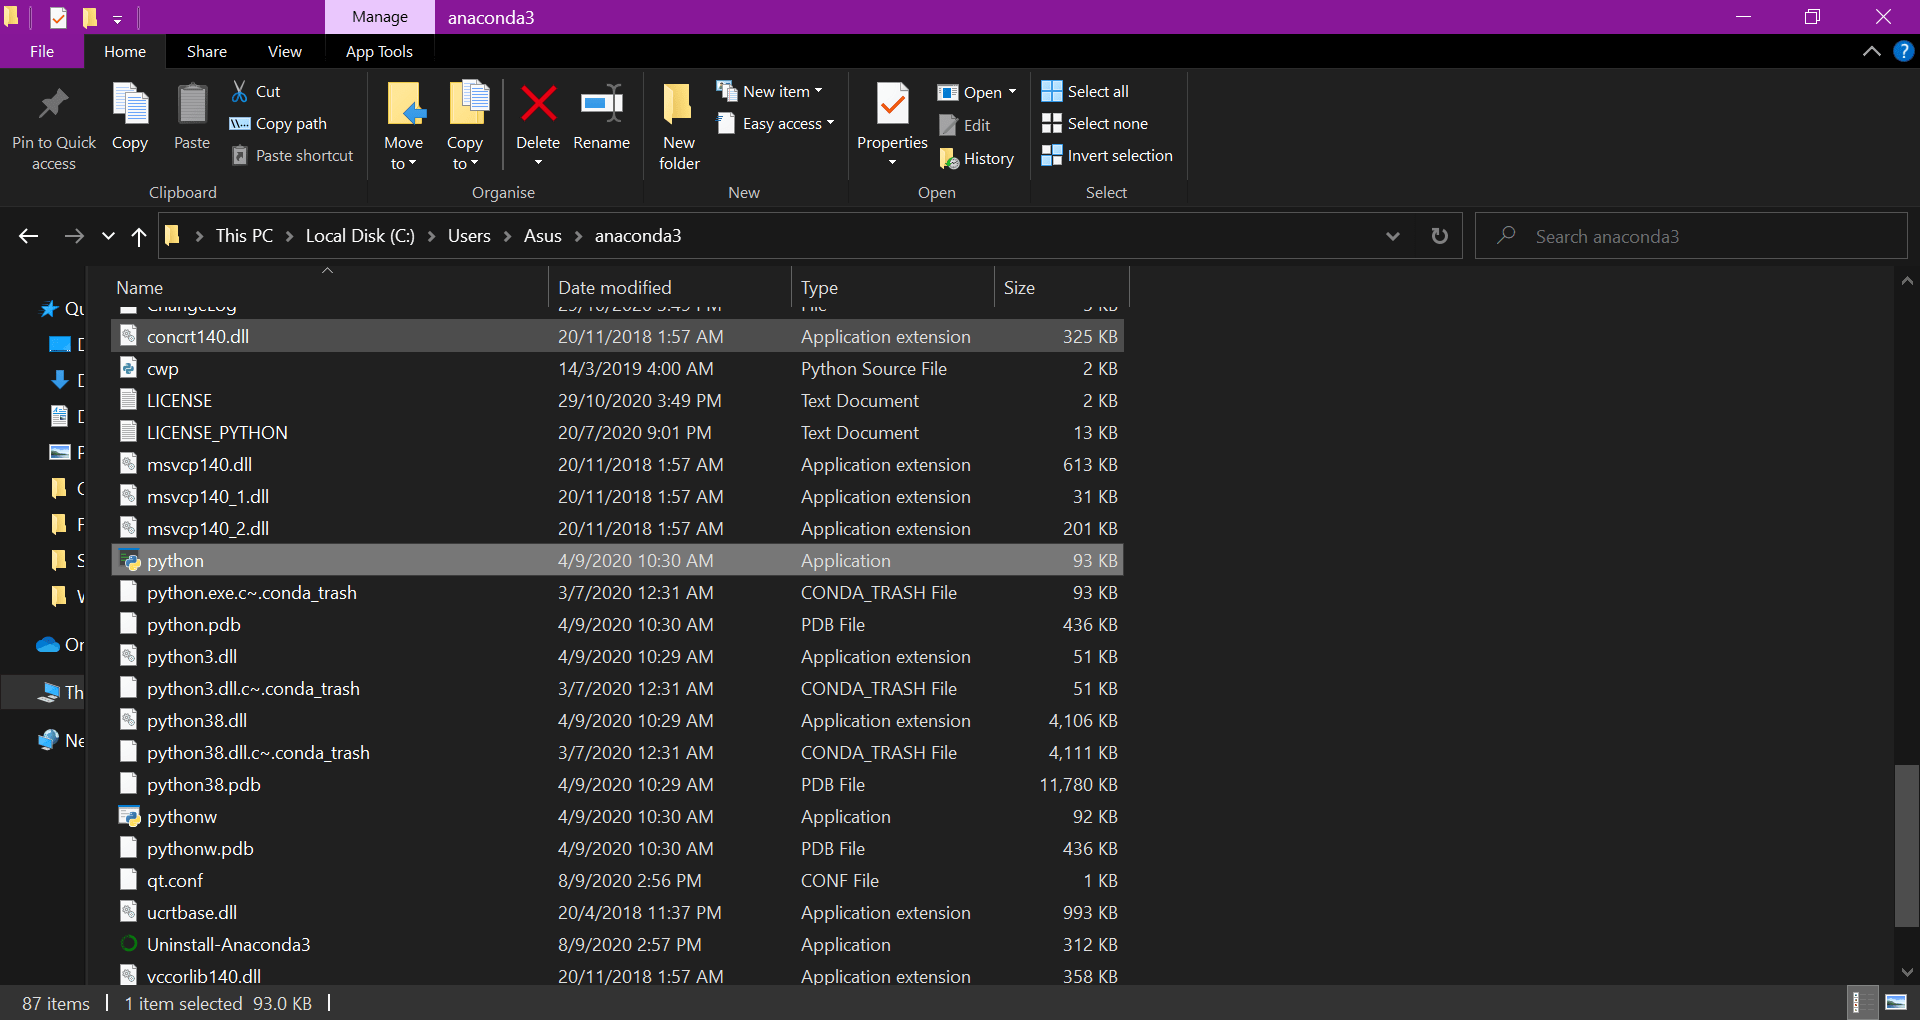Switch to the Share ribbon tab
Viewport: 1920px width, 1020px height.
(207, 51)
